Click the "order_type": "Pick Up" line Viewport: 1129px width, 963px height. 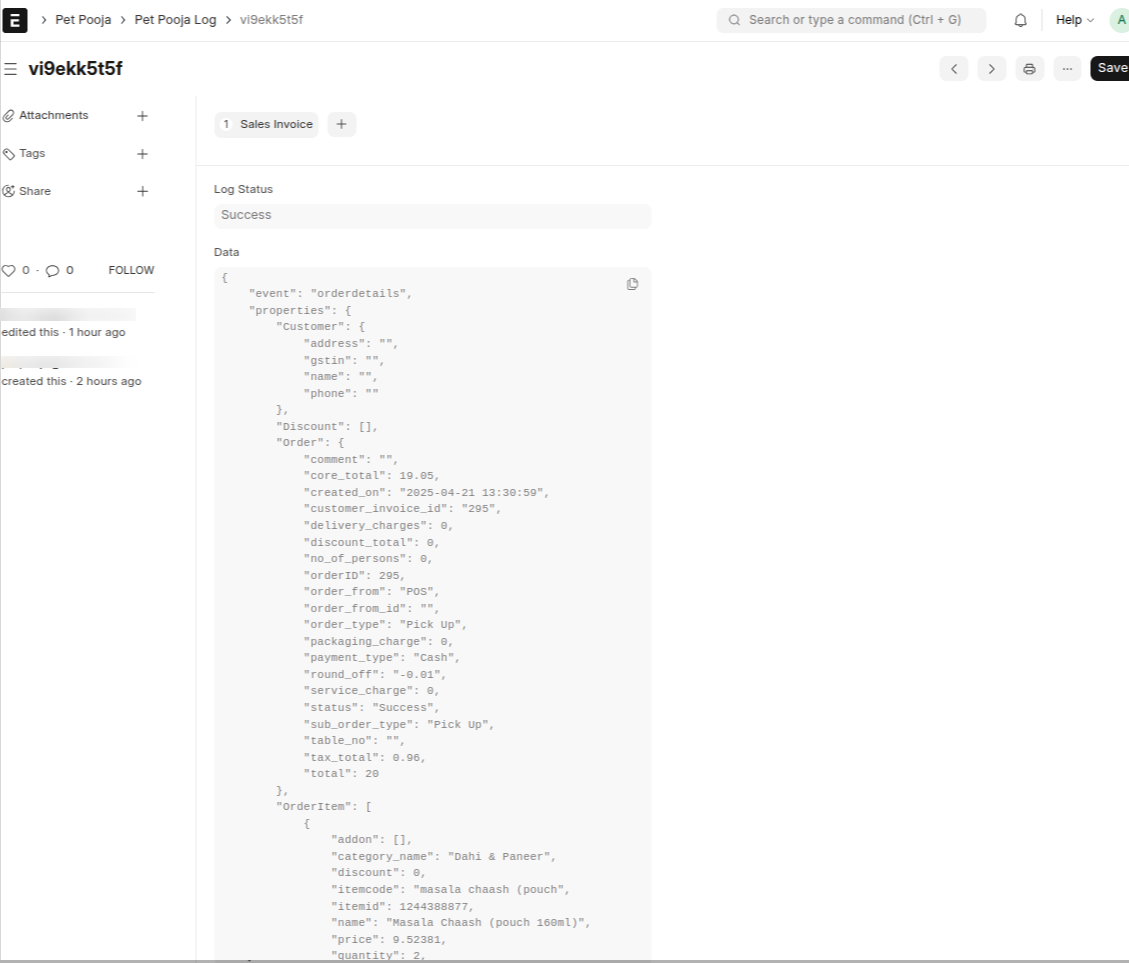(385, 625)
